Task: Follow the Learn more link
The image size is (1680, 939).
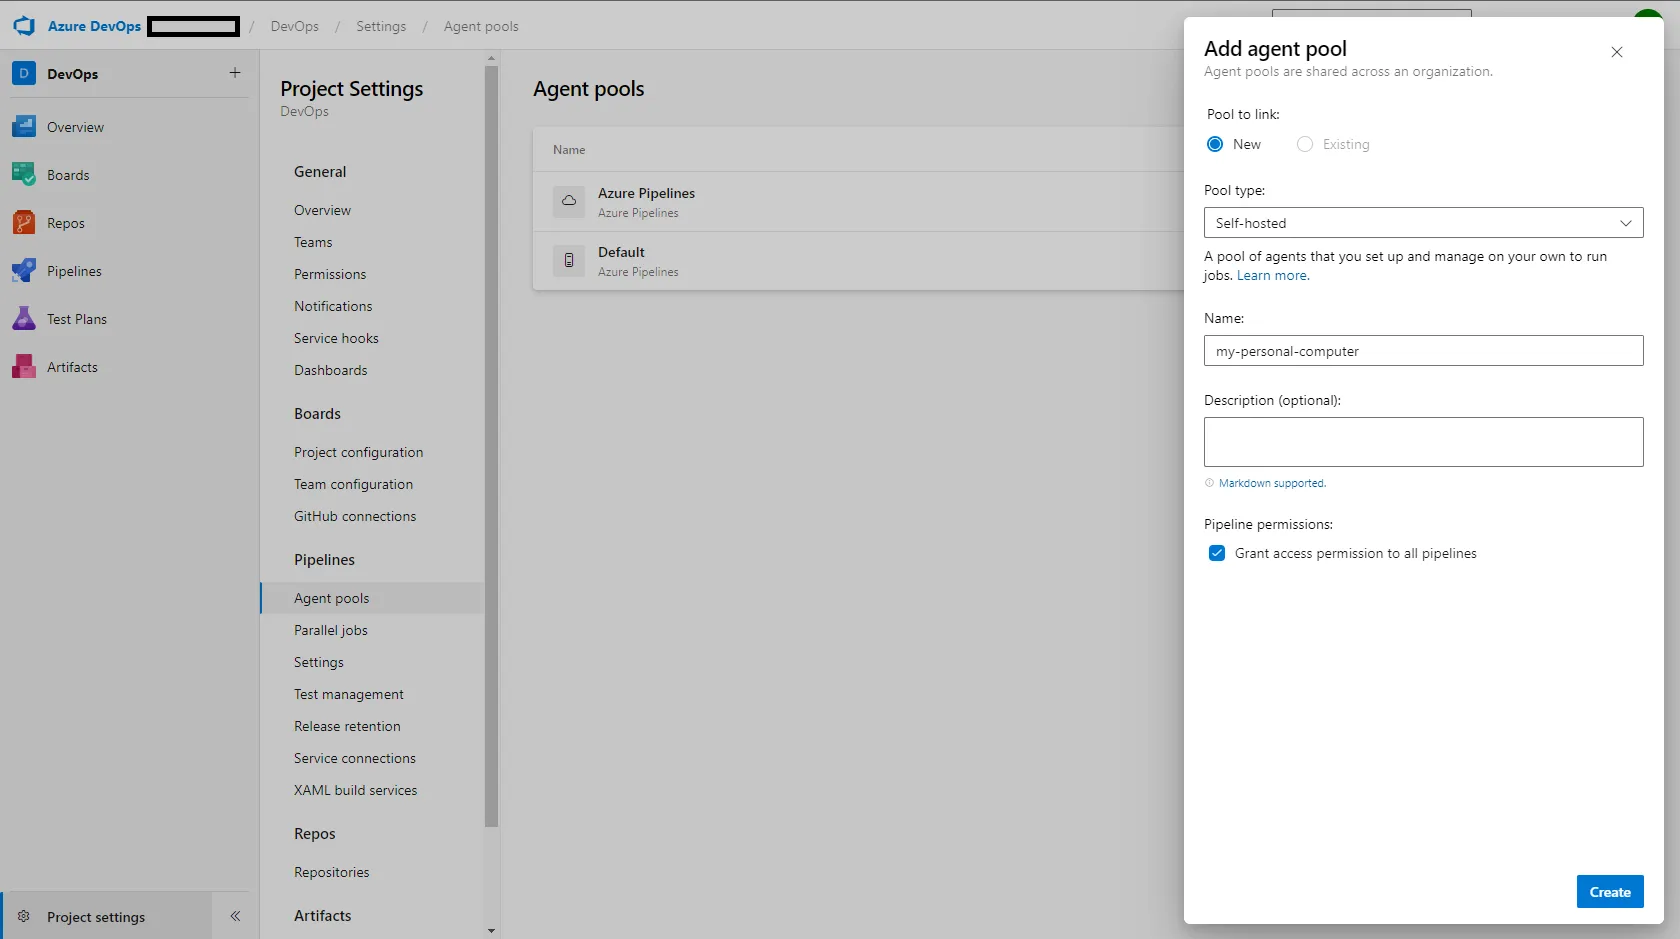Action: [x=1272, y=275]
